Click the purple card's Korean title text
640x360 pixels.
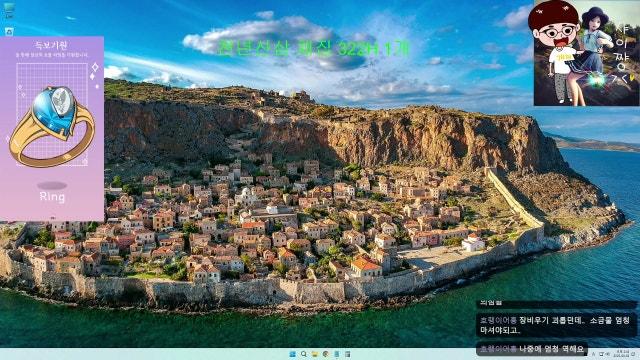pyautogui.click(x=51, y=45)
